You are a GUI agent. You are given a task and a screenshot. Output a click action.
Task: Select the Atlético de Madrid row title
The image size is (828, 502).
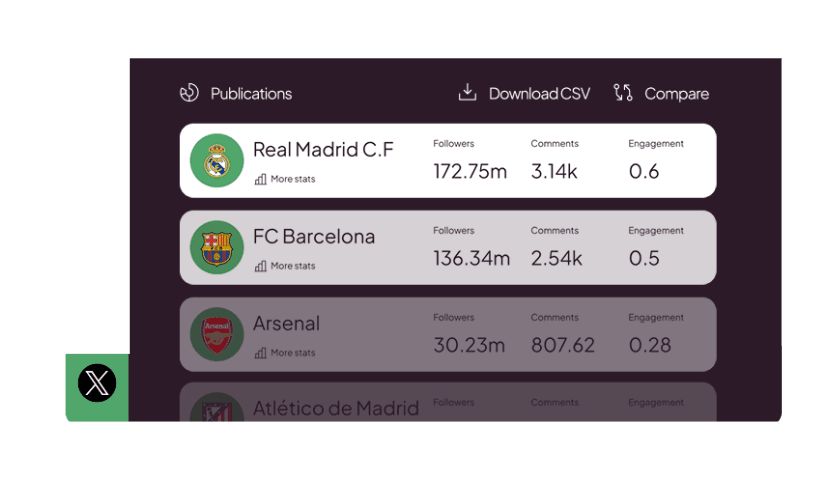pyautogui.click(x=335, y=408)
